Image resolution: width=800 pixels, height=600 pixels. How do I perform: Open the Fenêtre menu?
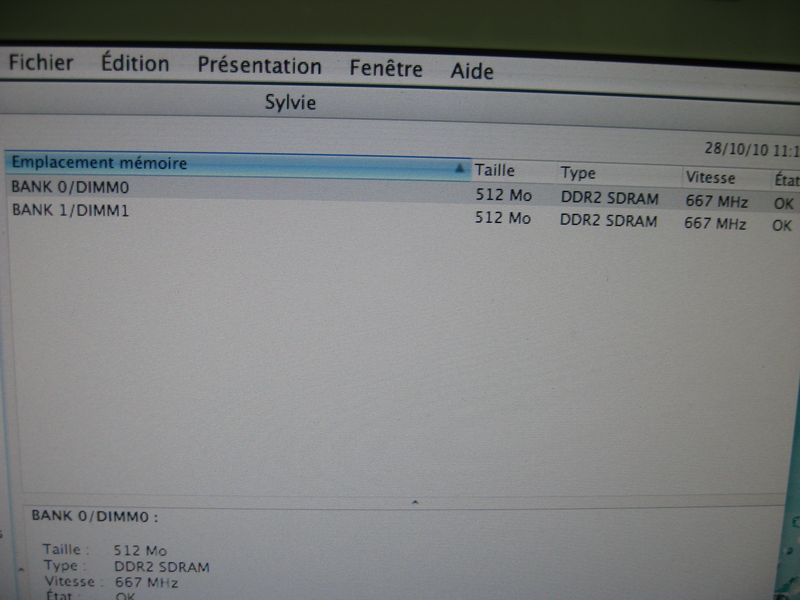coord(386,68)
